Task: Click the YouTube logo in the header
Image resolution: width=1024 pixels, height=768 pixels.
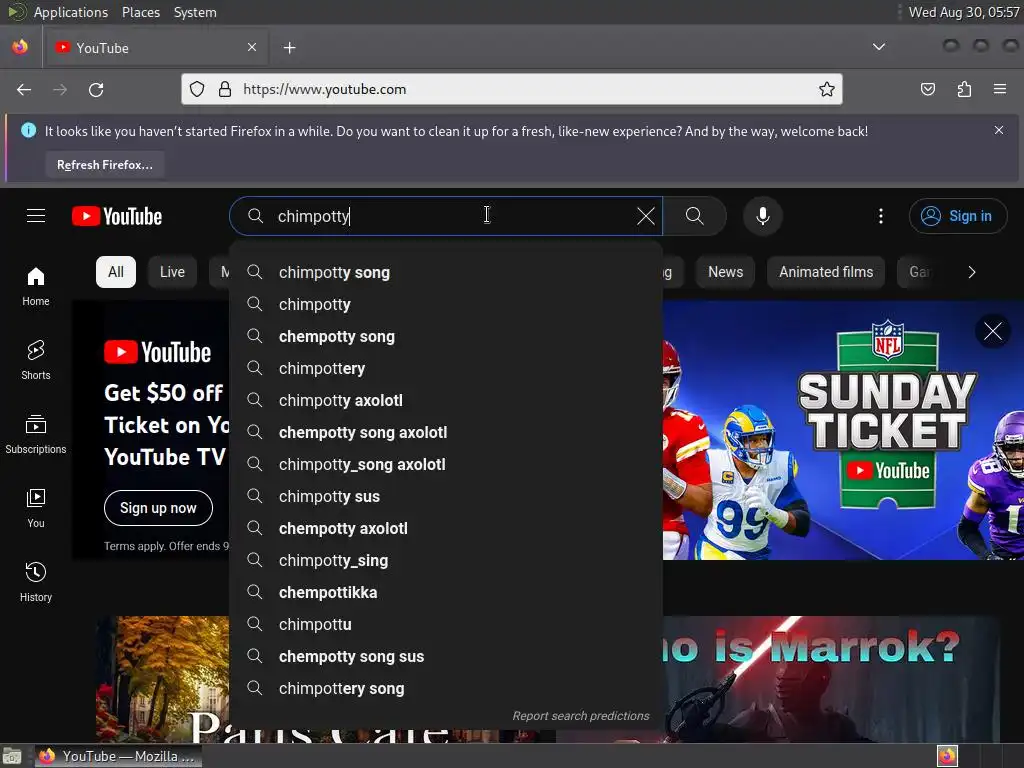Action: coord(117,216)
